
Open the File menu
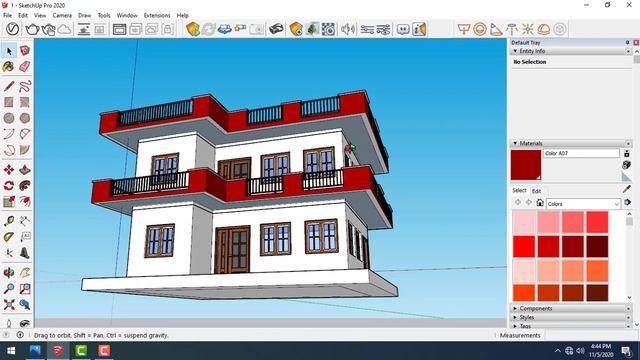click(7, 16)
